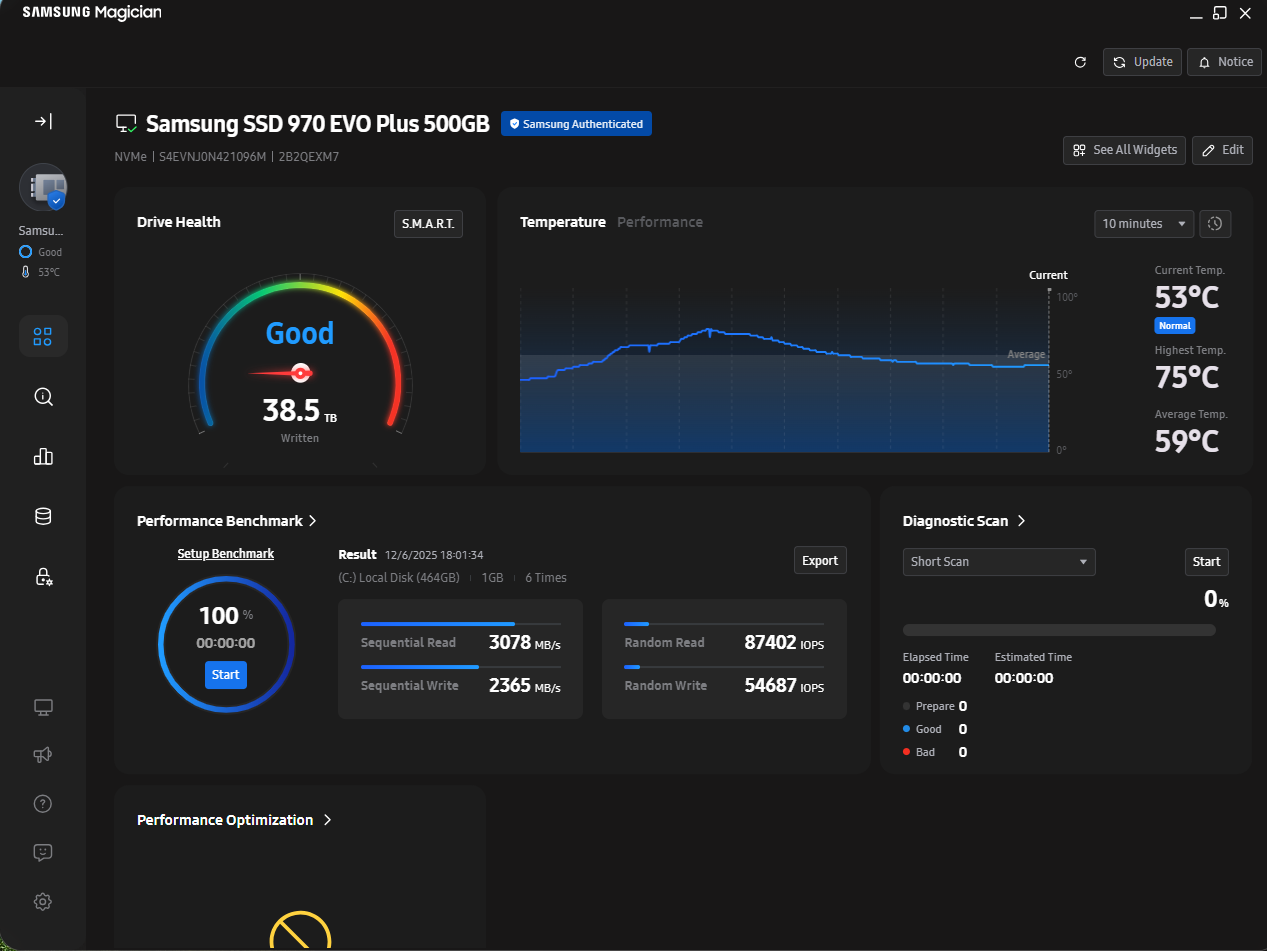Open the 10 minutes time range dropdown
Image resolution: width=1267 pixels, height=951 pixels.
point(1144,224)
